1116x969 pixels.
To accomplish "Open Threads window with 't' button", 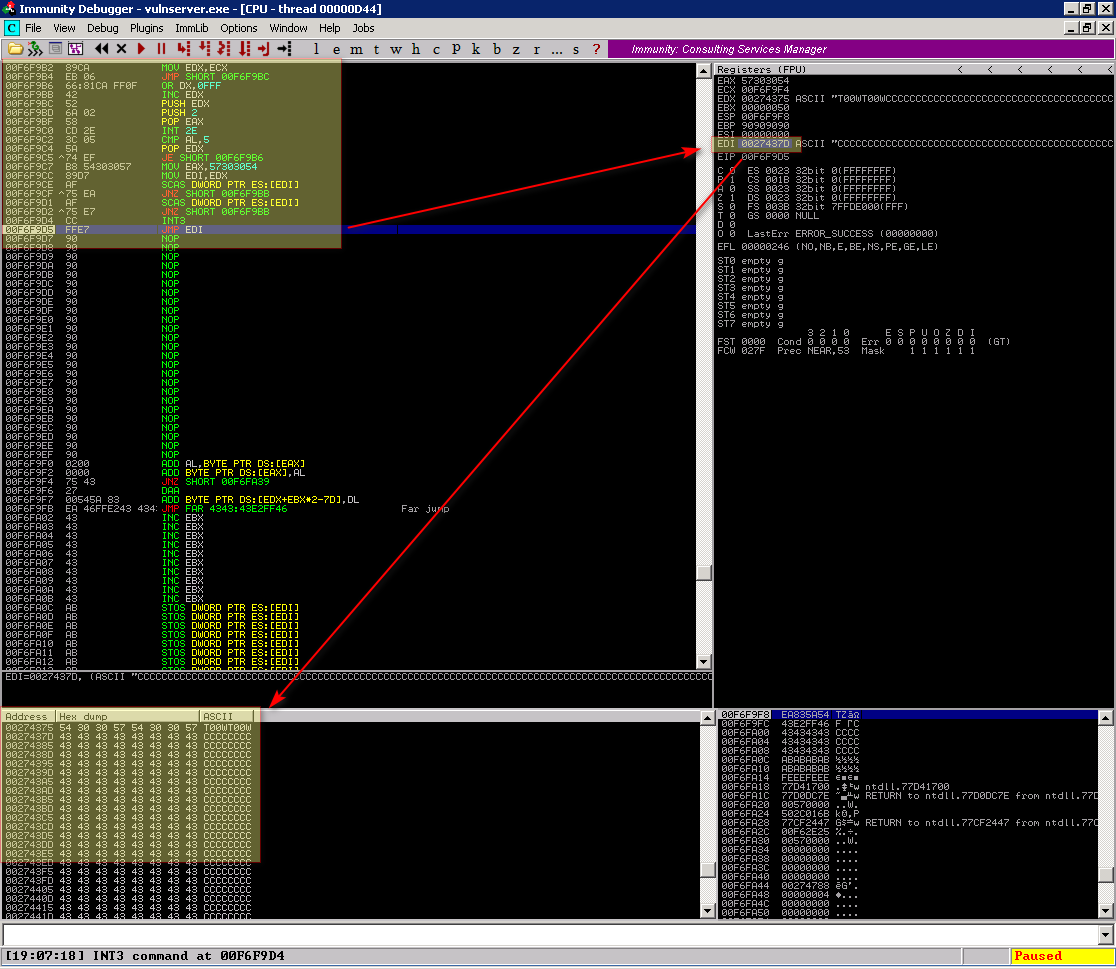I will click(x=376, y=49).
